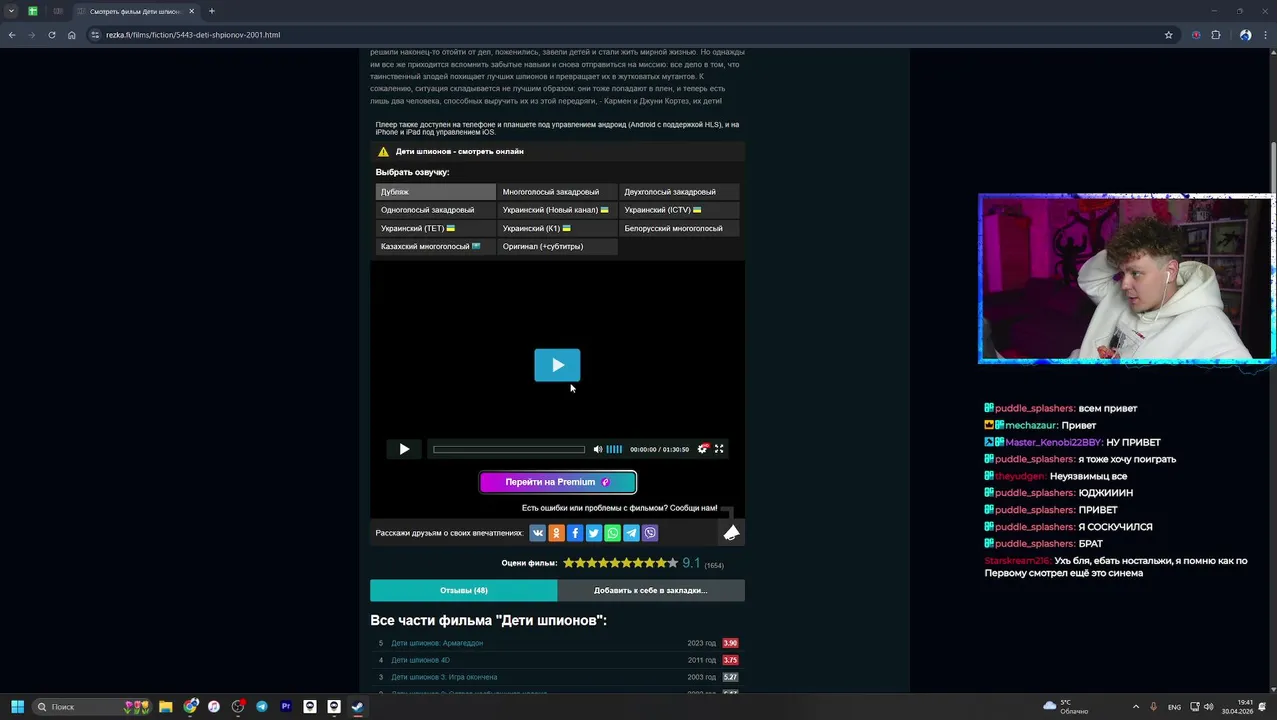Click the taskbar Поиск search box
This screenshot has width=1277, height=720.
click(x=92, y=706)
